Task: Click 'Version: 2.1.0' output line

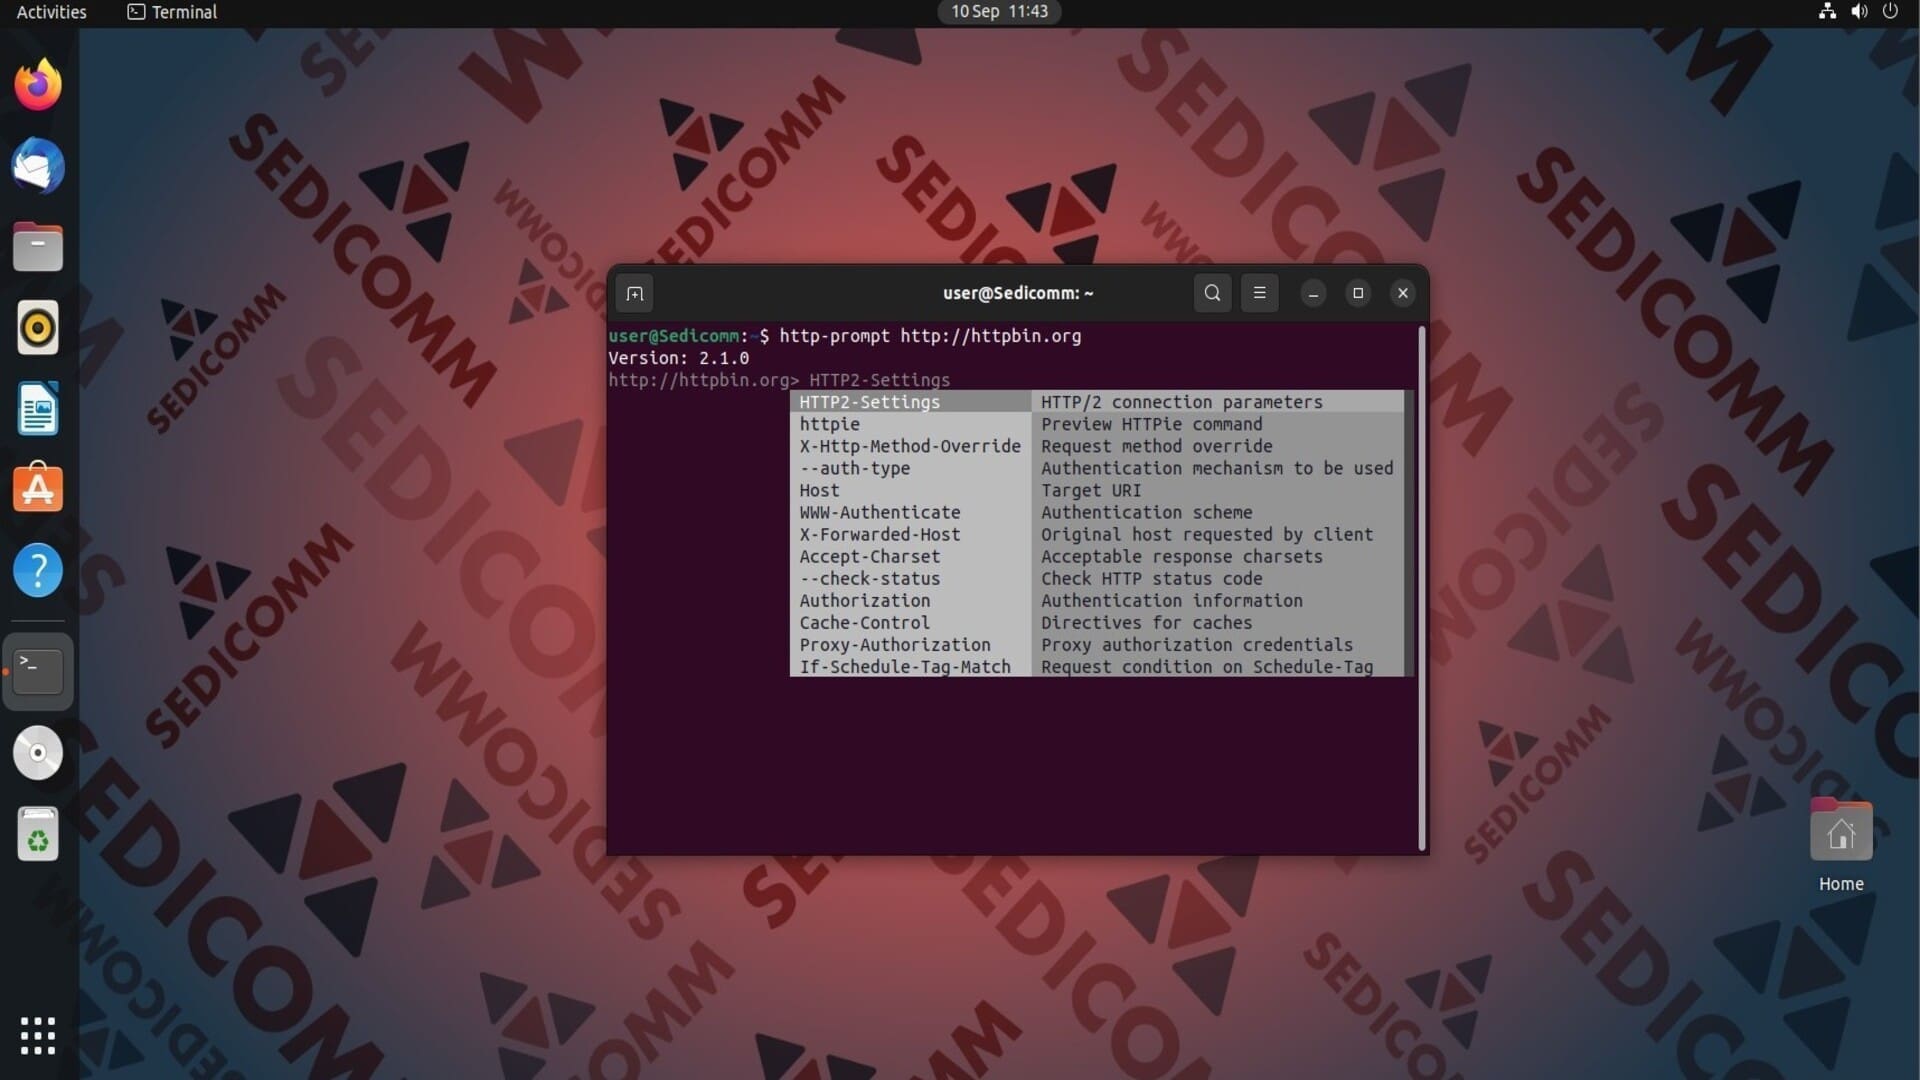Action: click(x=678, y=358)
